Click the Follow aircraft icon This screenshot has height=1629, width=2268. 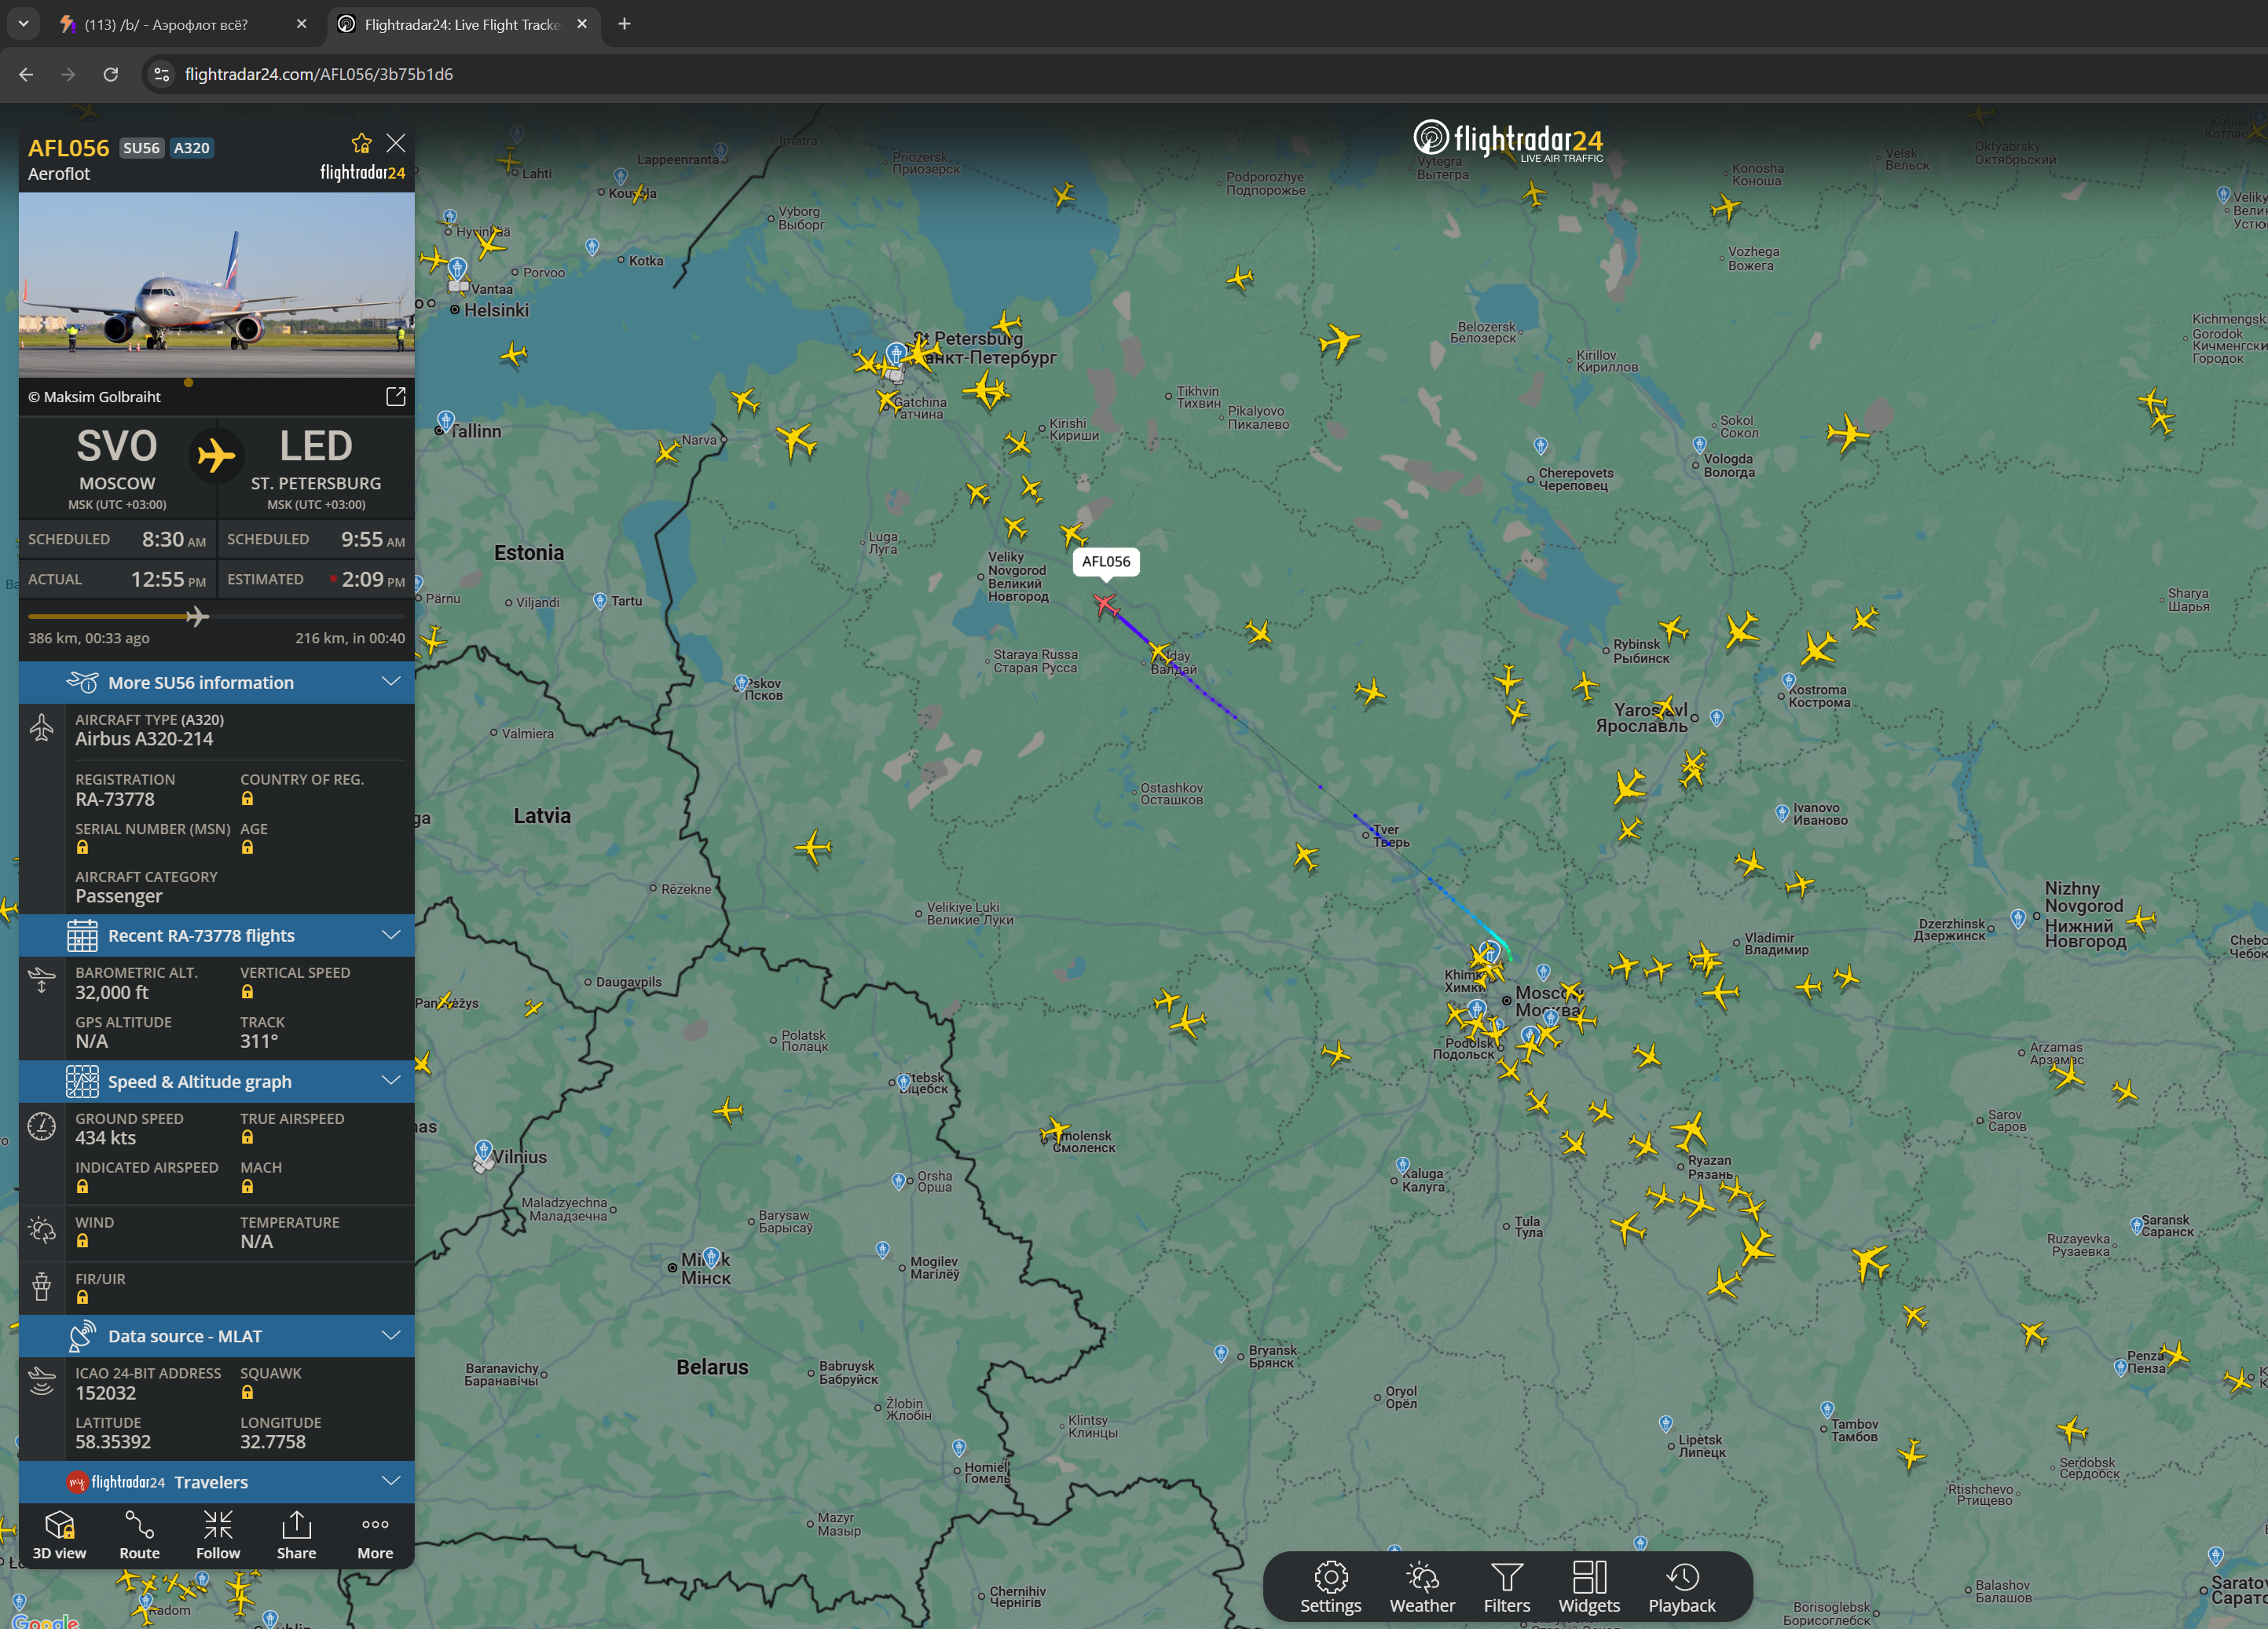pos(218,1535)
